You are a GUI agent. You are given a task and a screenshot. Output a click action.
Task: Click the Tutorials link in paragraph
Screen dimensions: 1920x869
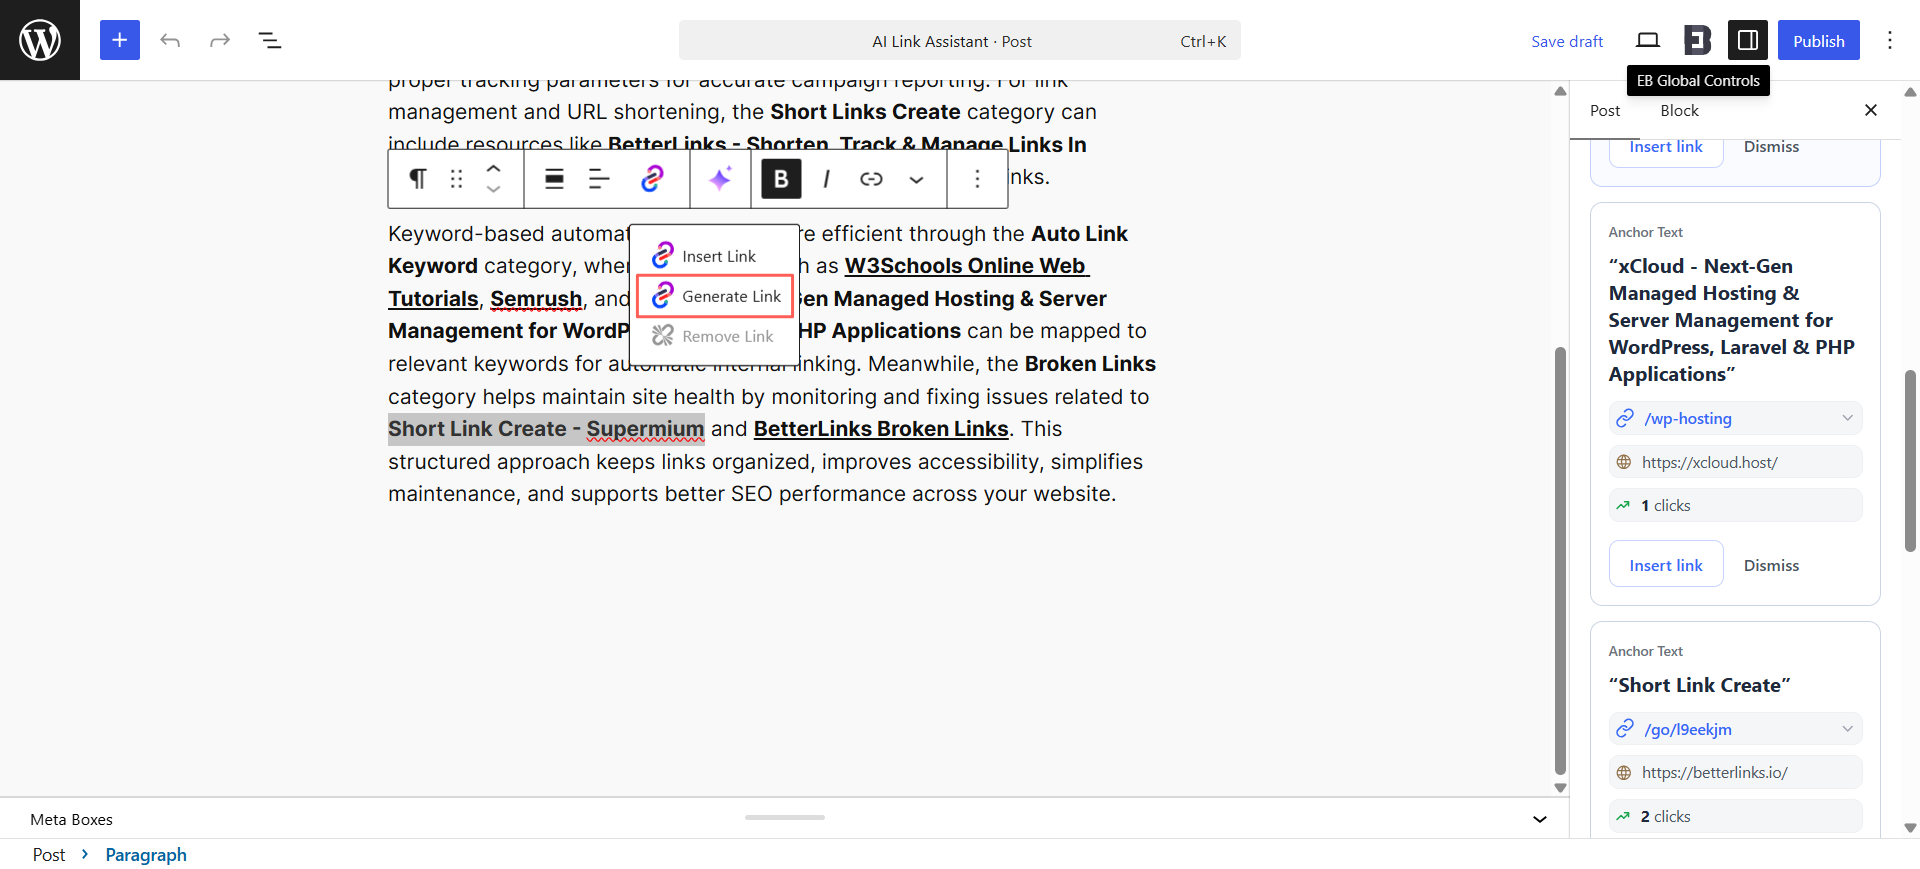point(433,299)
